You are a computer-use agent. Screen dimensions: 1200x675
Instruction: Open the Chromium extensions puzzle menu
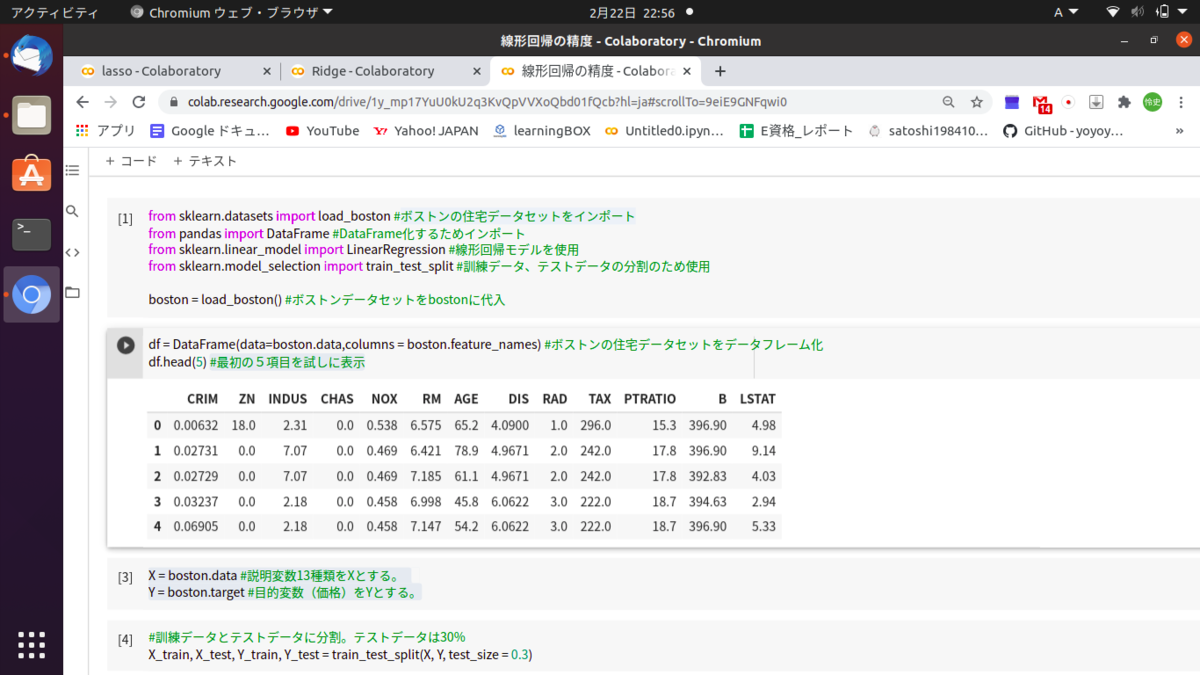1124,102
